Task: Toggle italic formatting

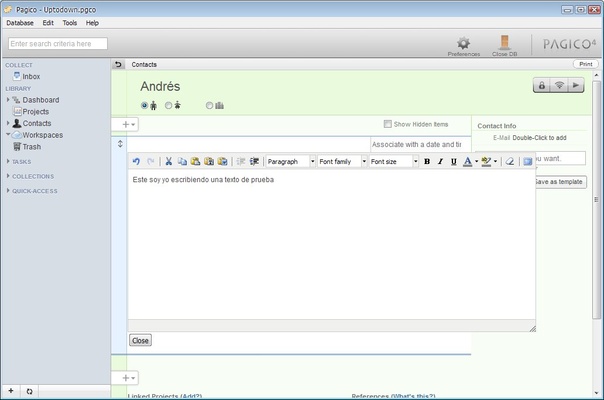Action: pyautogui.click(x=440, y=161)
